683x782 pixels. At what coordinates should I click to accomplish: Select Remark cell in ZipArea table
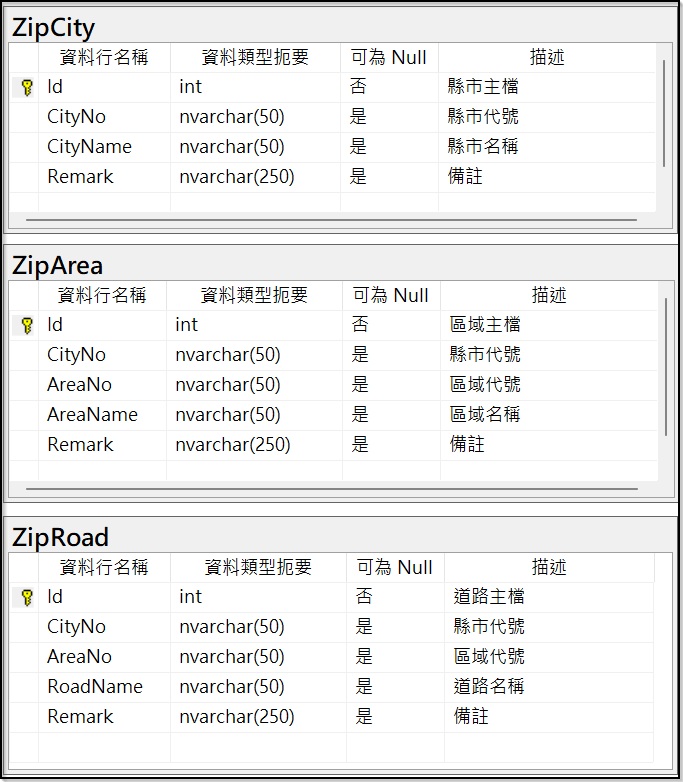coord(102,445)
